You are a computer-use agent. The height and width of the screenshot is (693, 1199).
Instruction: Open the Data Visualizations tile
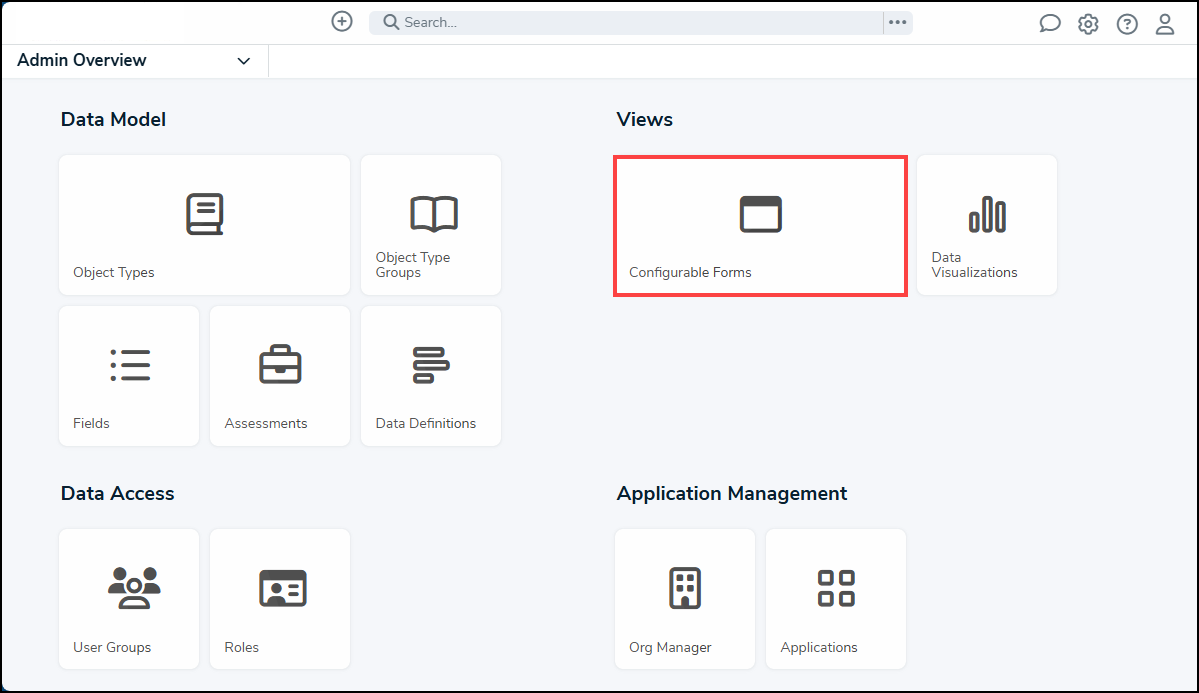(986, 224)
